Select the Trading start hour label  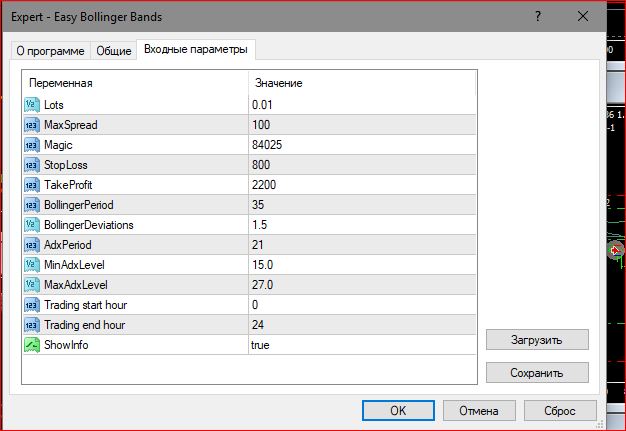tap(85, 305)
